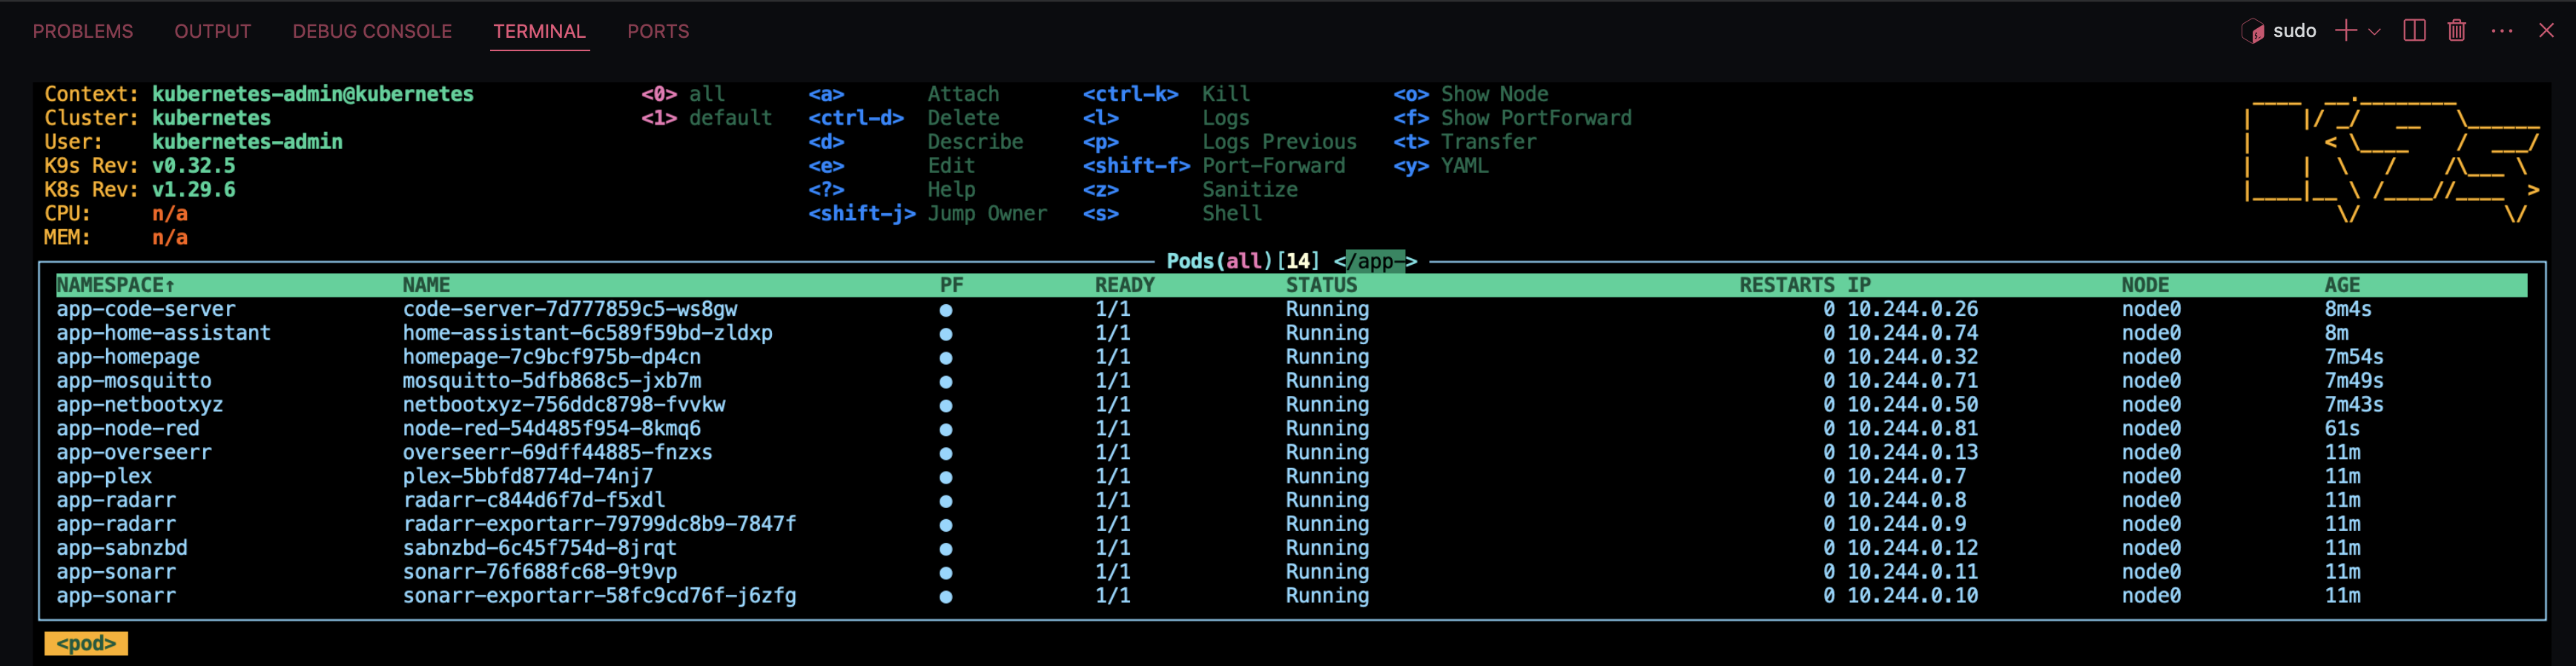Select pod radarr-c844d6f7d-f5xdl
Viewport: 2576px width, 666px height.
pos(534,500)
